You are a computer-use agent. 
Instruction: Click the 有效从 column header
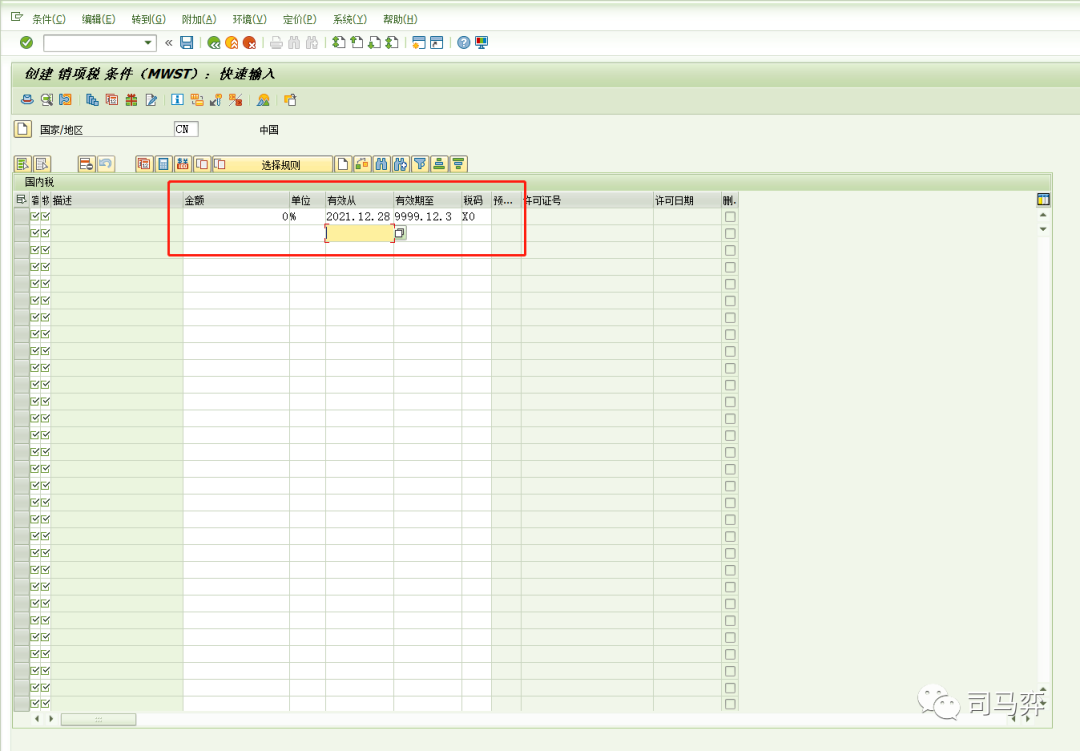tap(360, 200)
